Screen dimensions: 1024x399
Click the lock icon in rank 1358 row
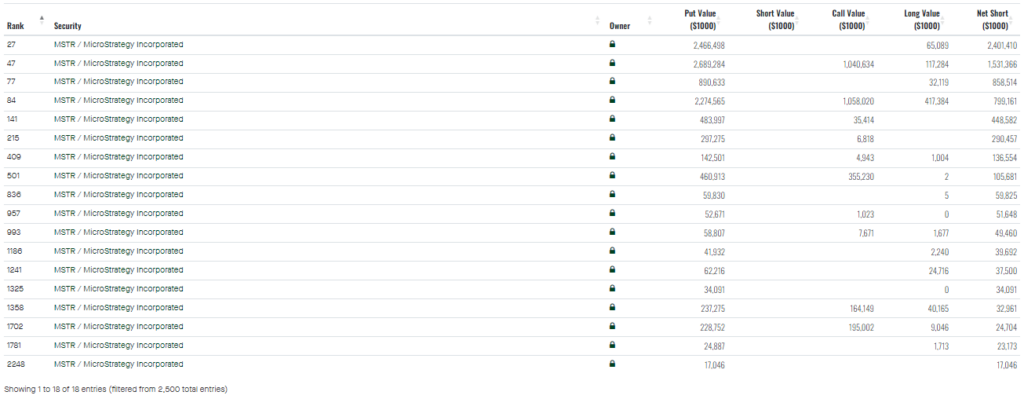tap(612, 308)
